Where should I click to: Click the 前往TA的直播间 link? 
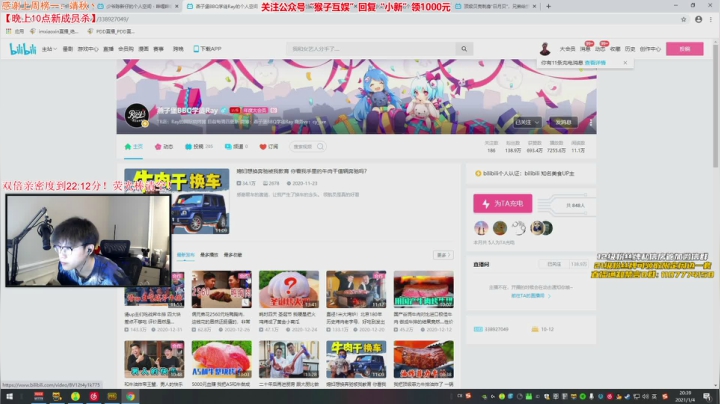530,296
